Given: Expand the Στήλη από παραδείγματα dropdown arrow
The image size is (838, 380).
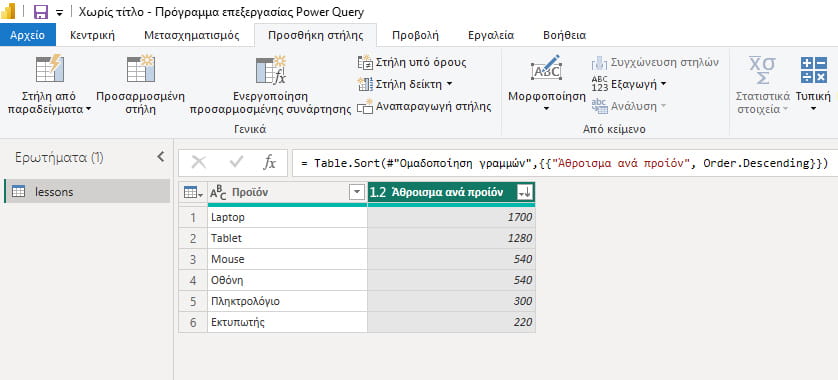Looking at the screenshot, I should tap(88, 110).
